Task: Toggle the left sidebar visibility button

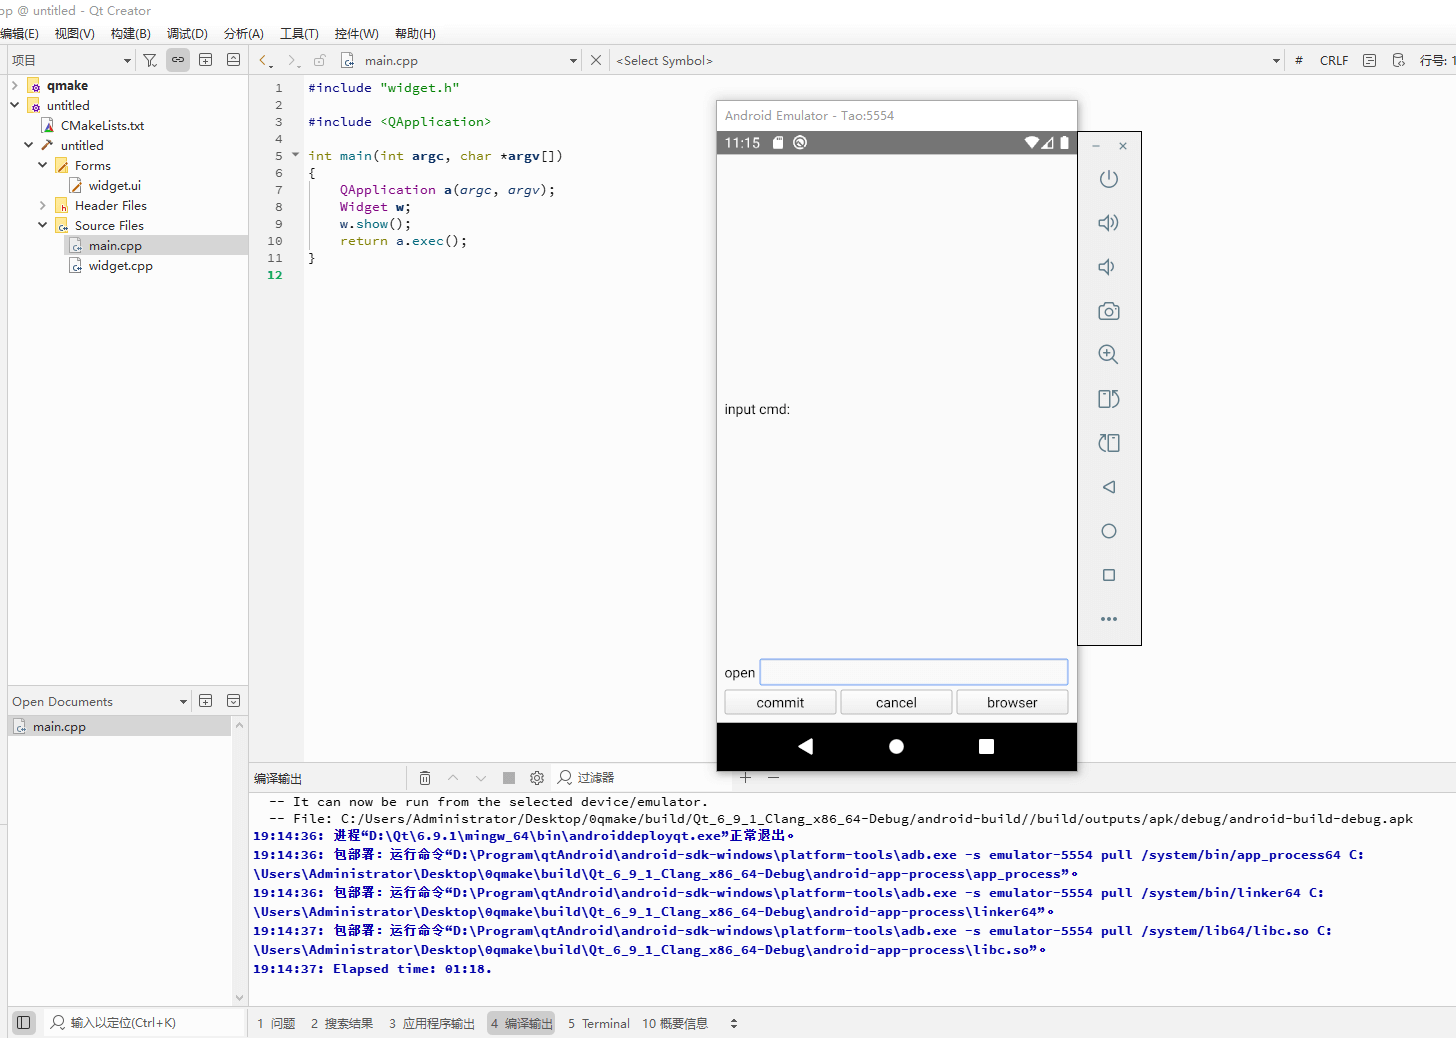Action: pyautogui.click(x=24, y=1022)
